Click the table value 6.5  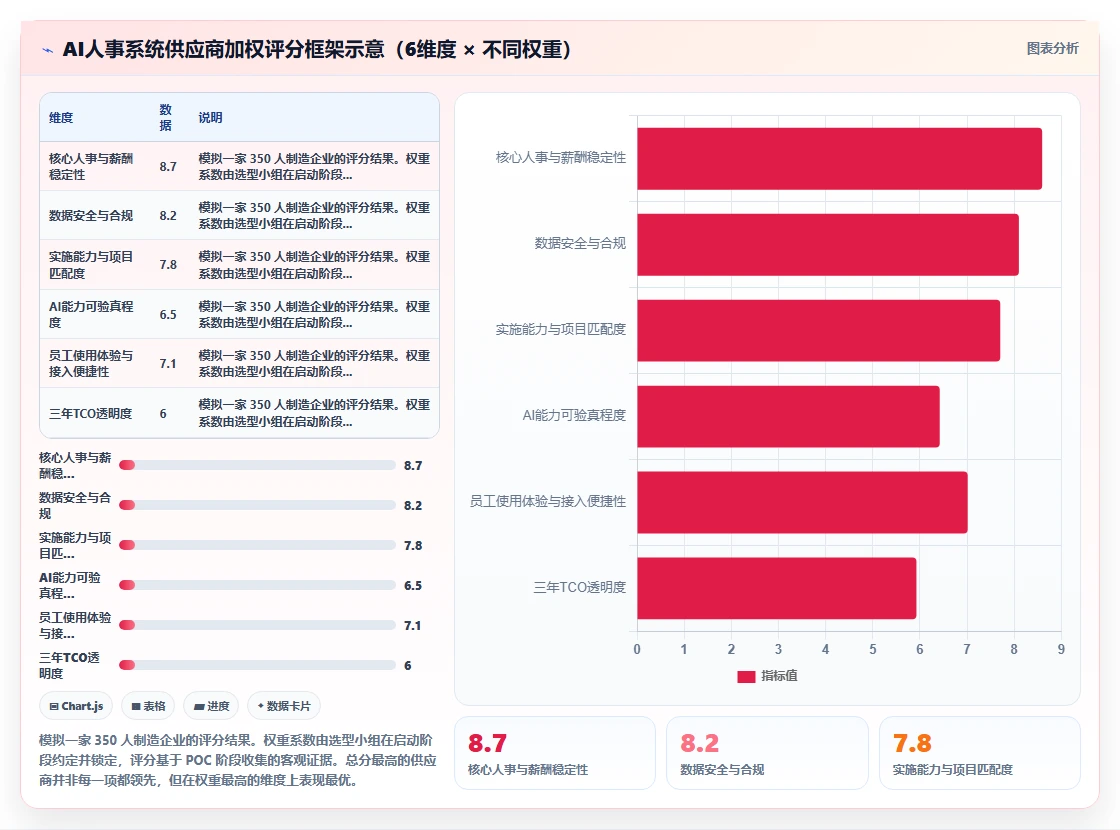point(168,314)
